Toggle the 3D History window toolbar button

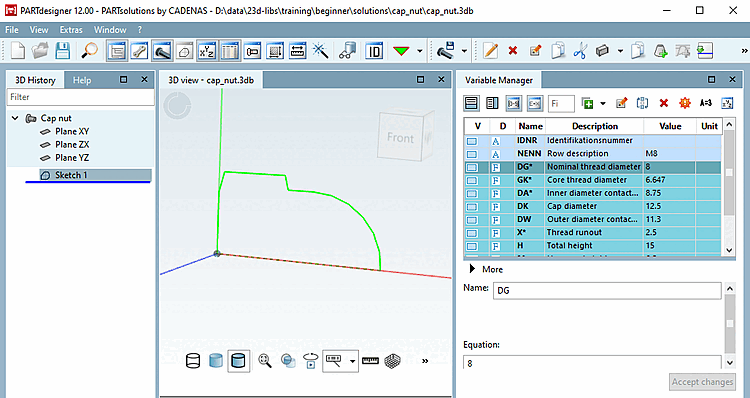click(117, 51)
